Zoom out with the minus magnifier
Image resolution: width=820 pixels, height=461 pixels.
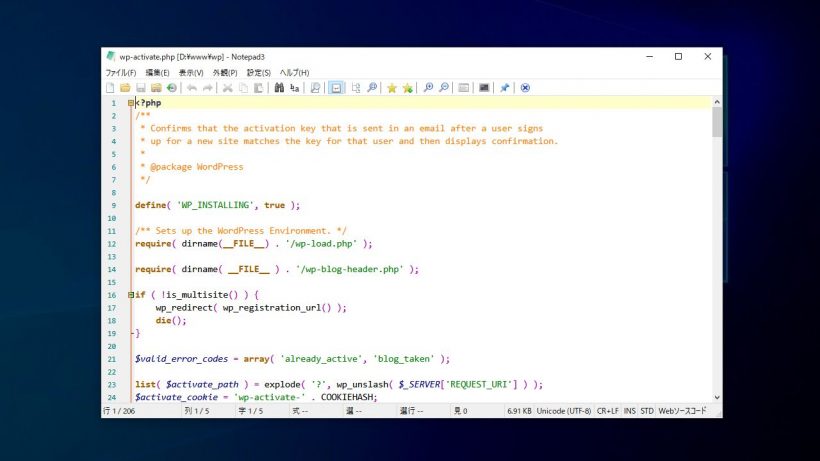click(x=443, y=88)
